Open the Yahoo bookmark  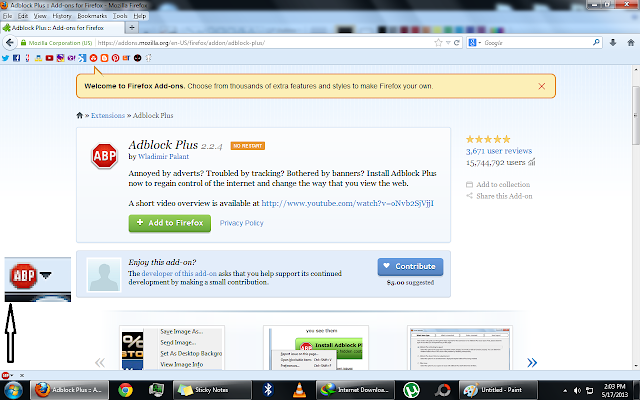click(x=71, y=58)
